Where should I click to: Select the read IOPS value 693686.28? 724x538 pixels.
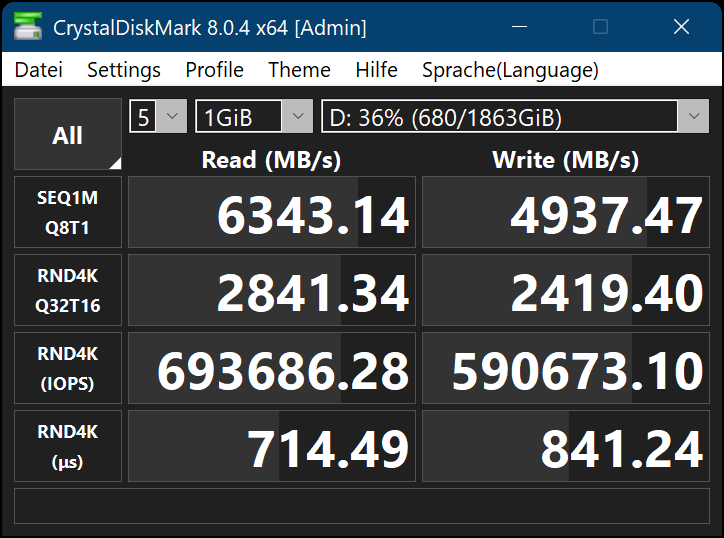click(272, 368)
